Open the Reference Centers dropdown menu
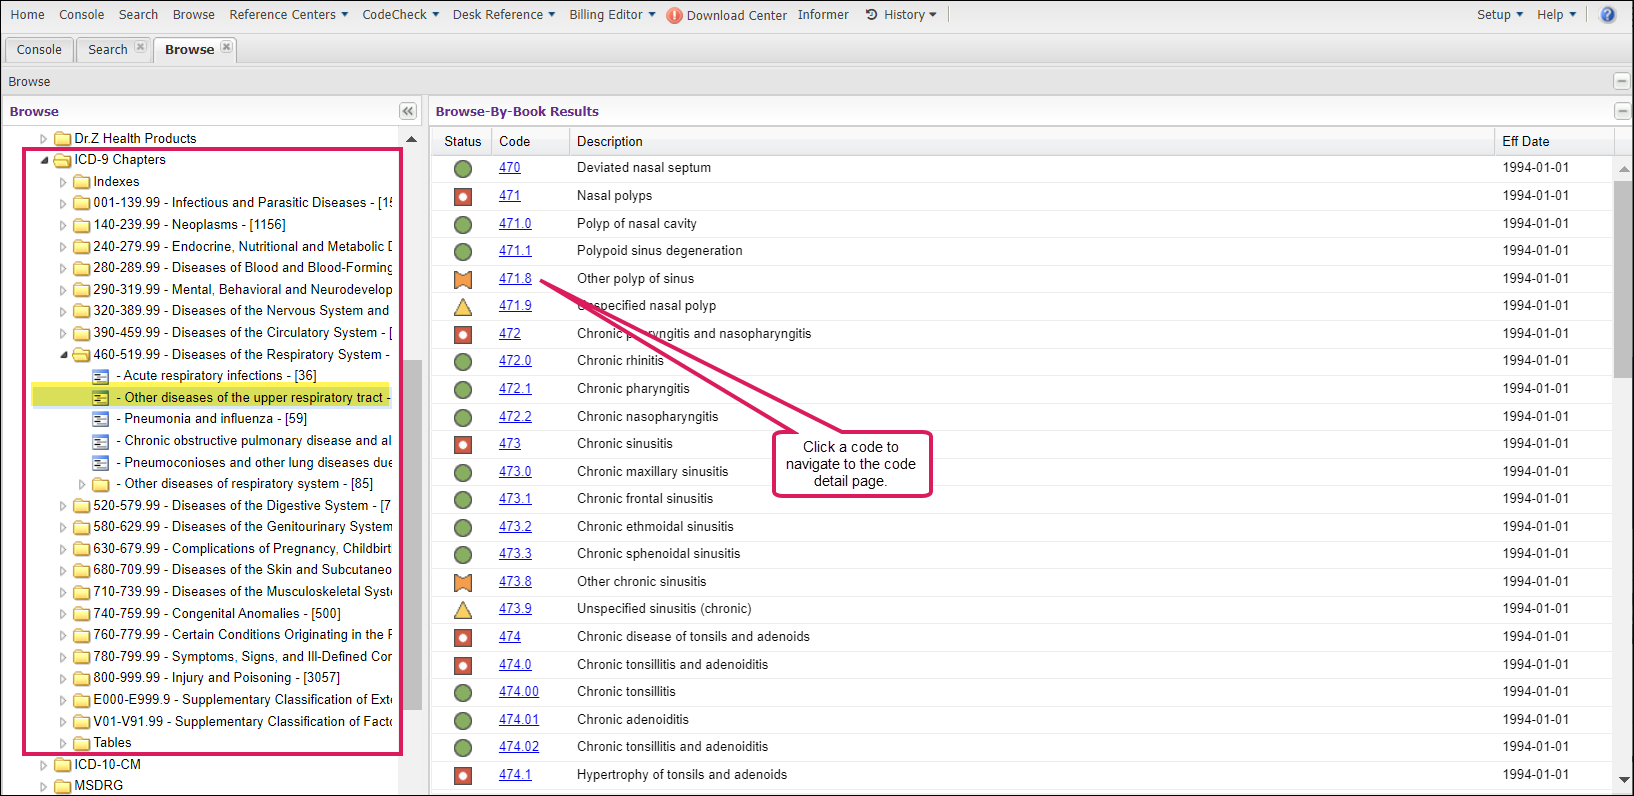 coord(288,15)
